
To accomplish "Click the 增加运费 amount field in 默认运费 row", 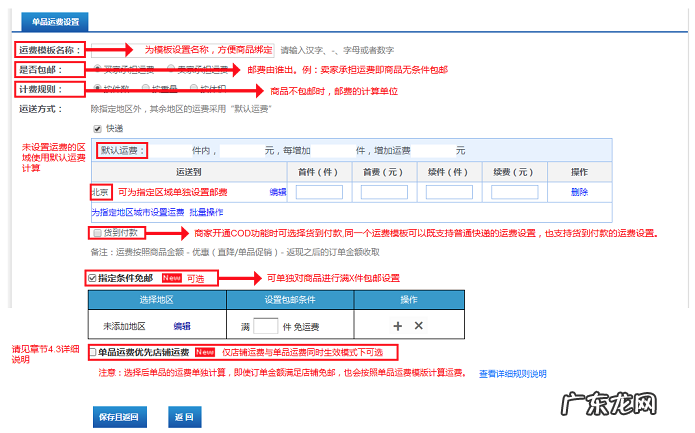I will pos(433,151).
